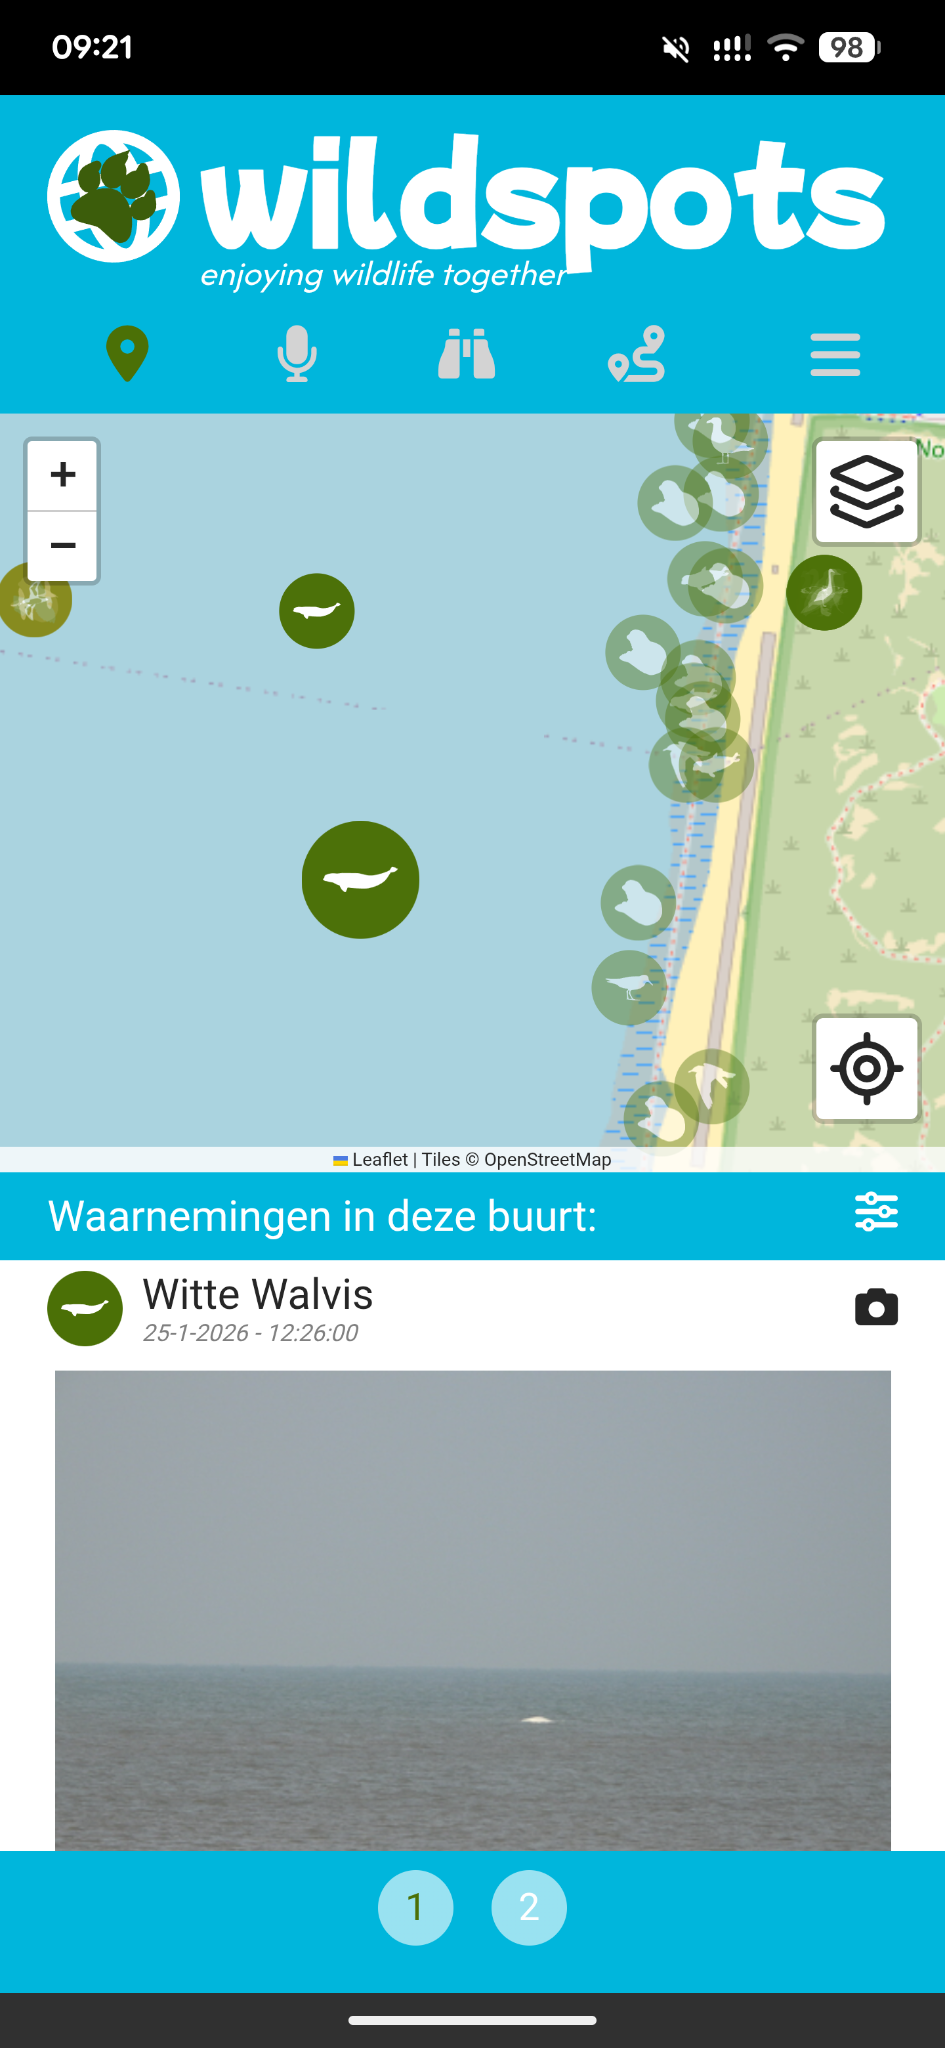Select the dark green bird marker in dunes
Image resolution: width=945 pixels, height=2048 pixels.
coord(824,593)
